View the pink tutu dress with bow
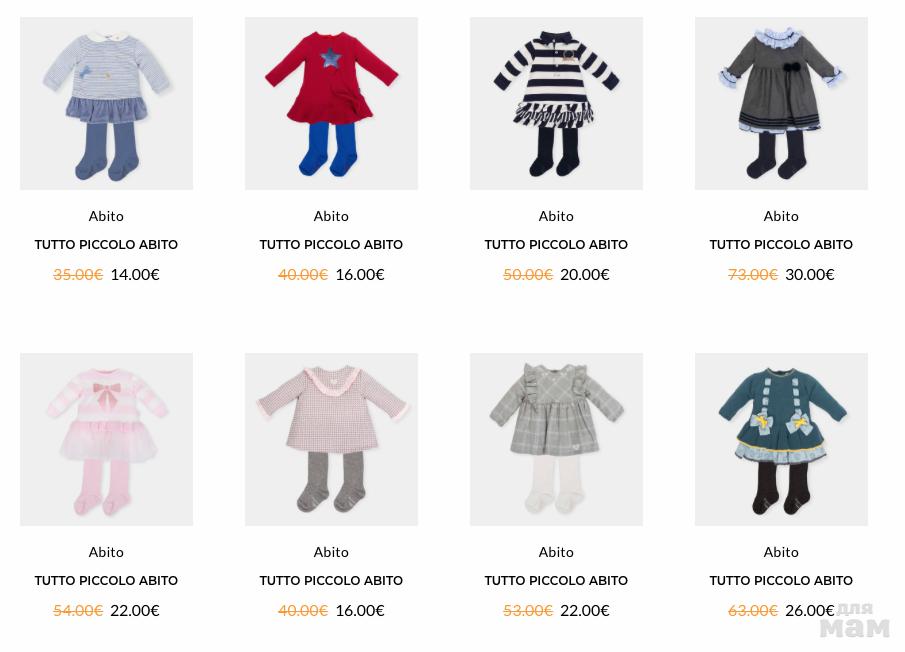Screen dimensions: 905x652 [x=106, y=440]
